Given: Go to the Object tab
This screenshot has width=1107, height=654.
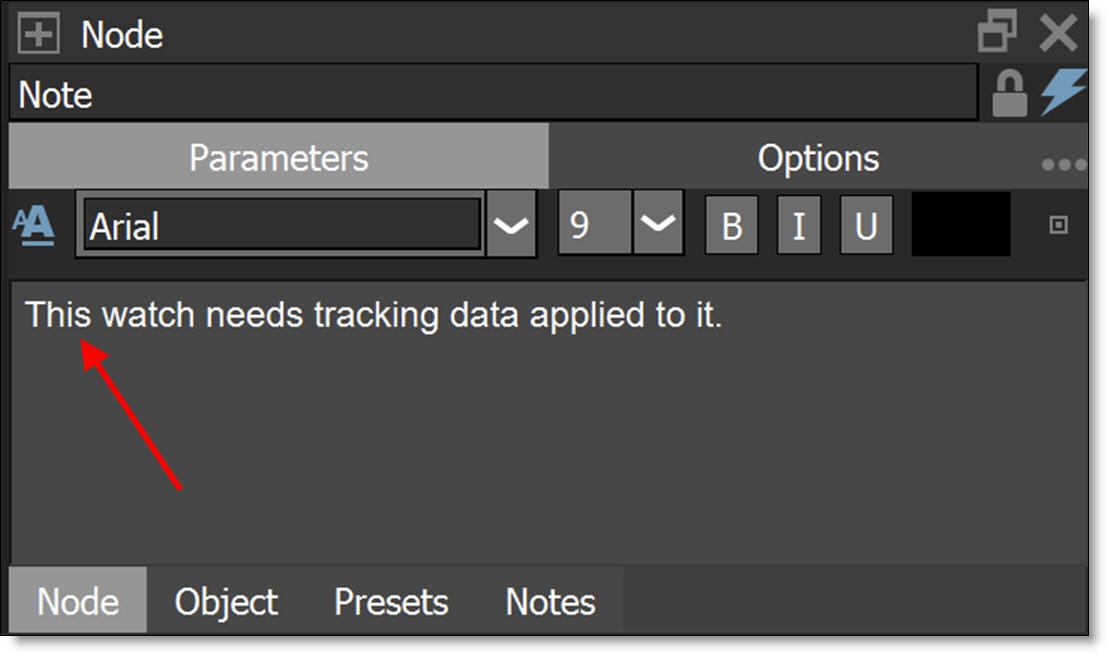Looking at the screenshot, I should click(x=226, y=602).
